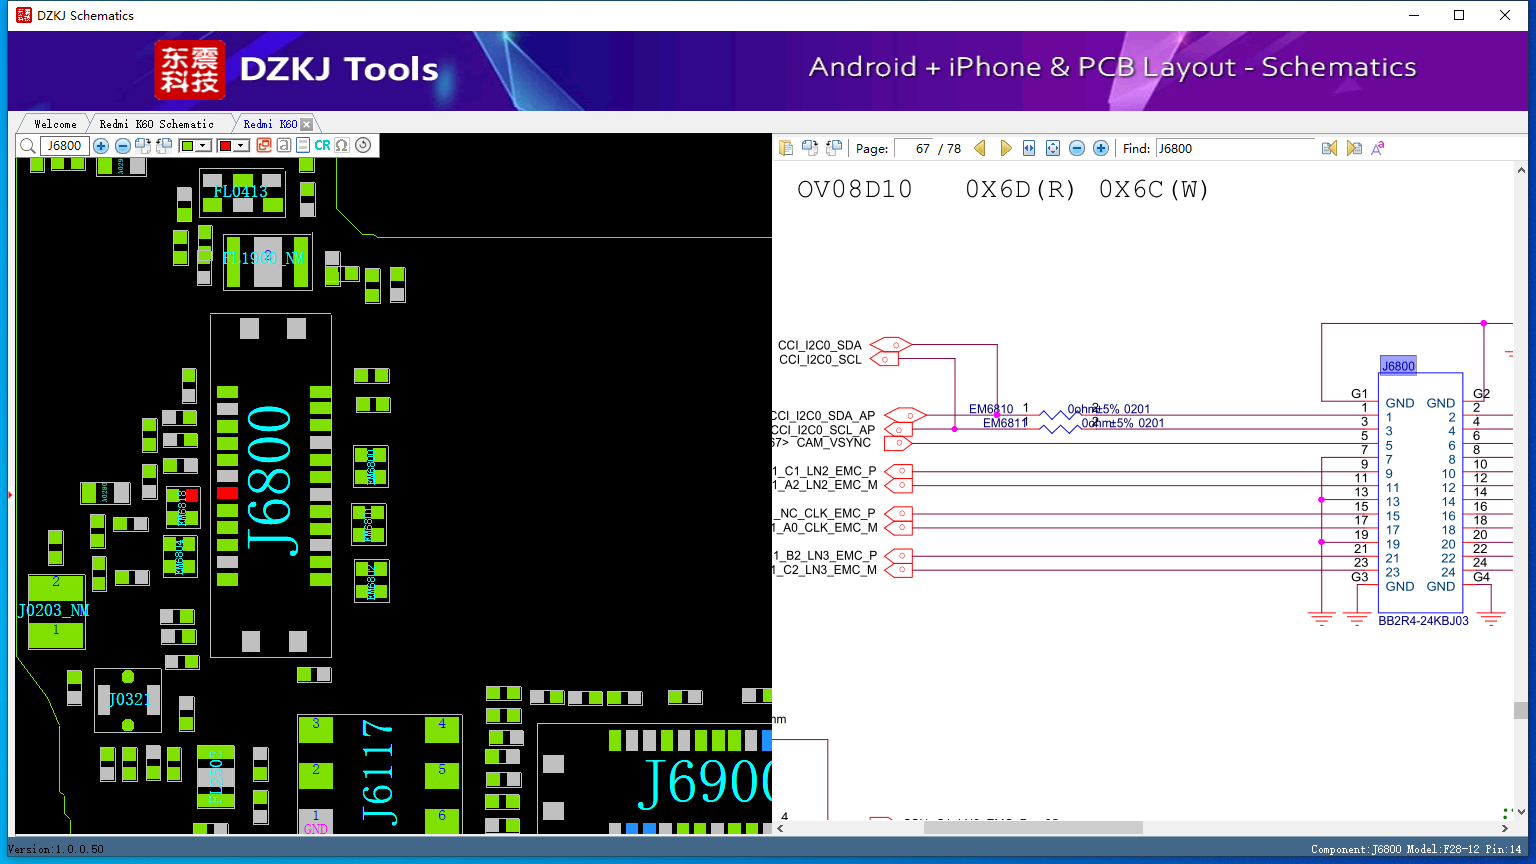Click the CCI_I2C0_SCL net label
Image resolution: width=1536 pixels, height=864 pixels.
click(x=820, y=360)
